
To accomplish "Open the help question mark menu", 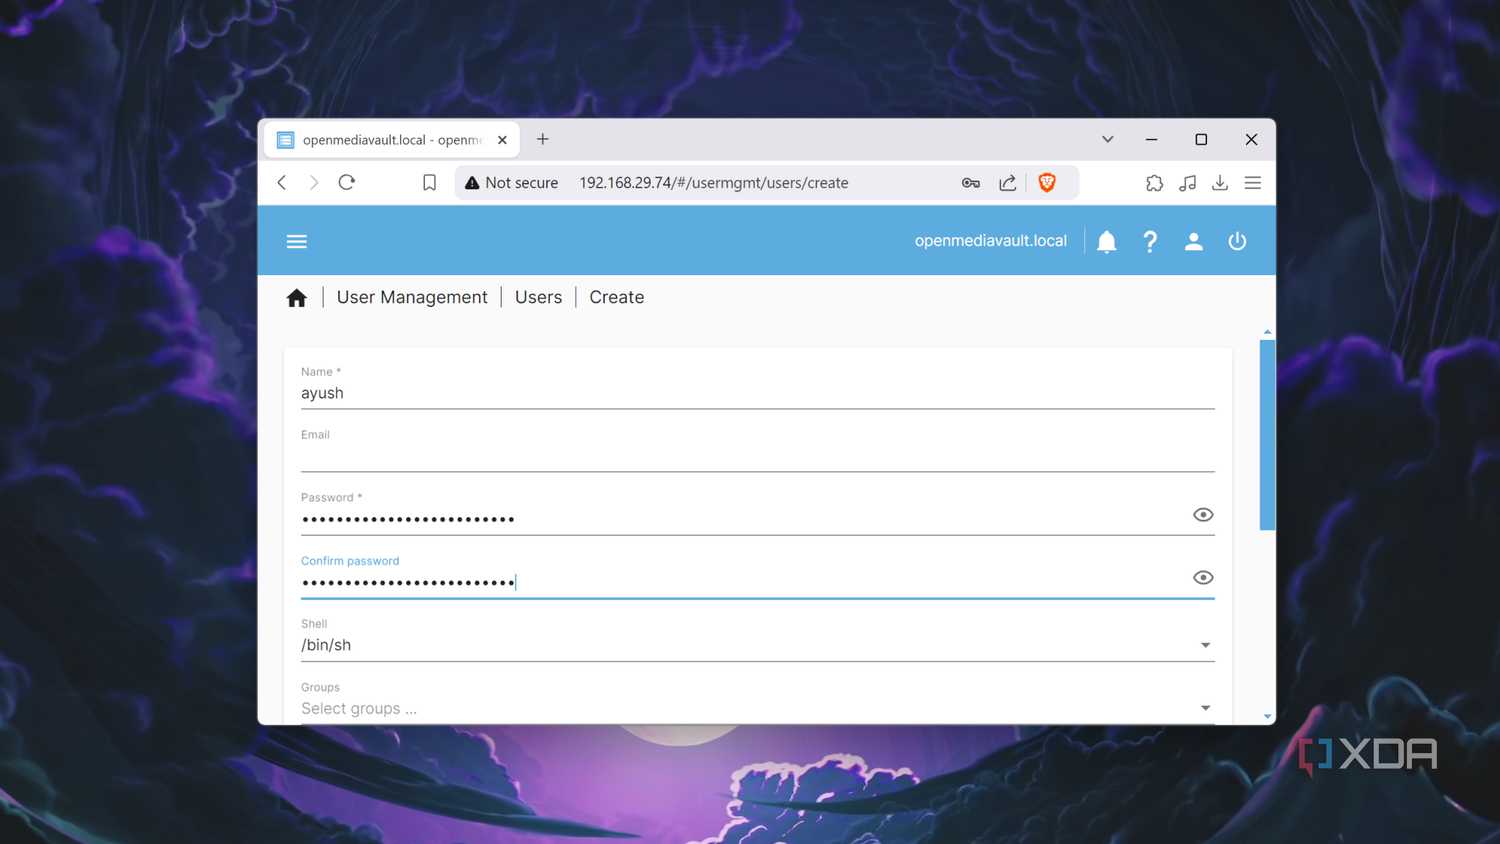I will tap(1150, 242).
